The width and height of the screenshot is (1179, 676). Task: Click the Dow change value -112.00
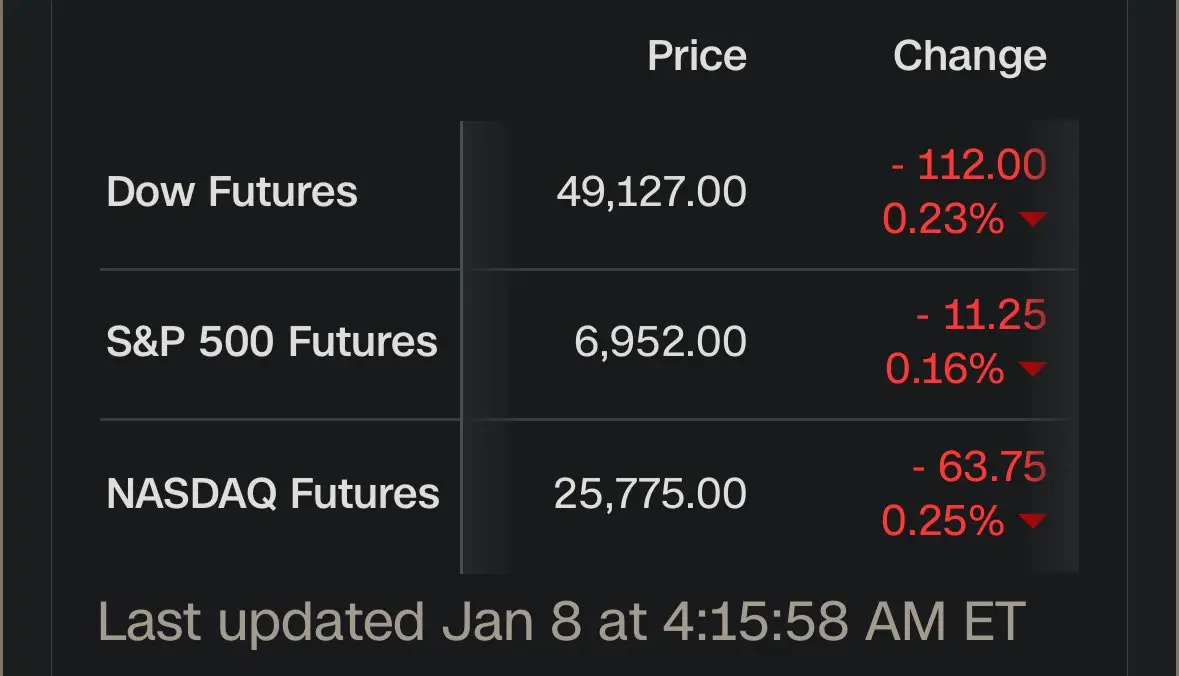968,165
